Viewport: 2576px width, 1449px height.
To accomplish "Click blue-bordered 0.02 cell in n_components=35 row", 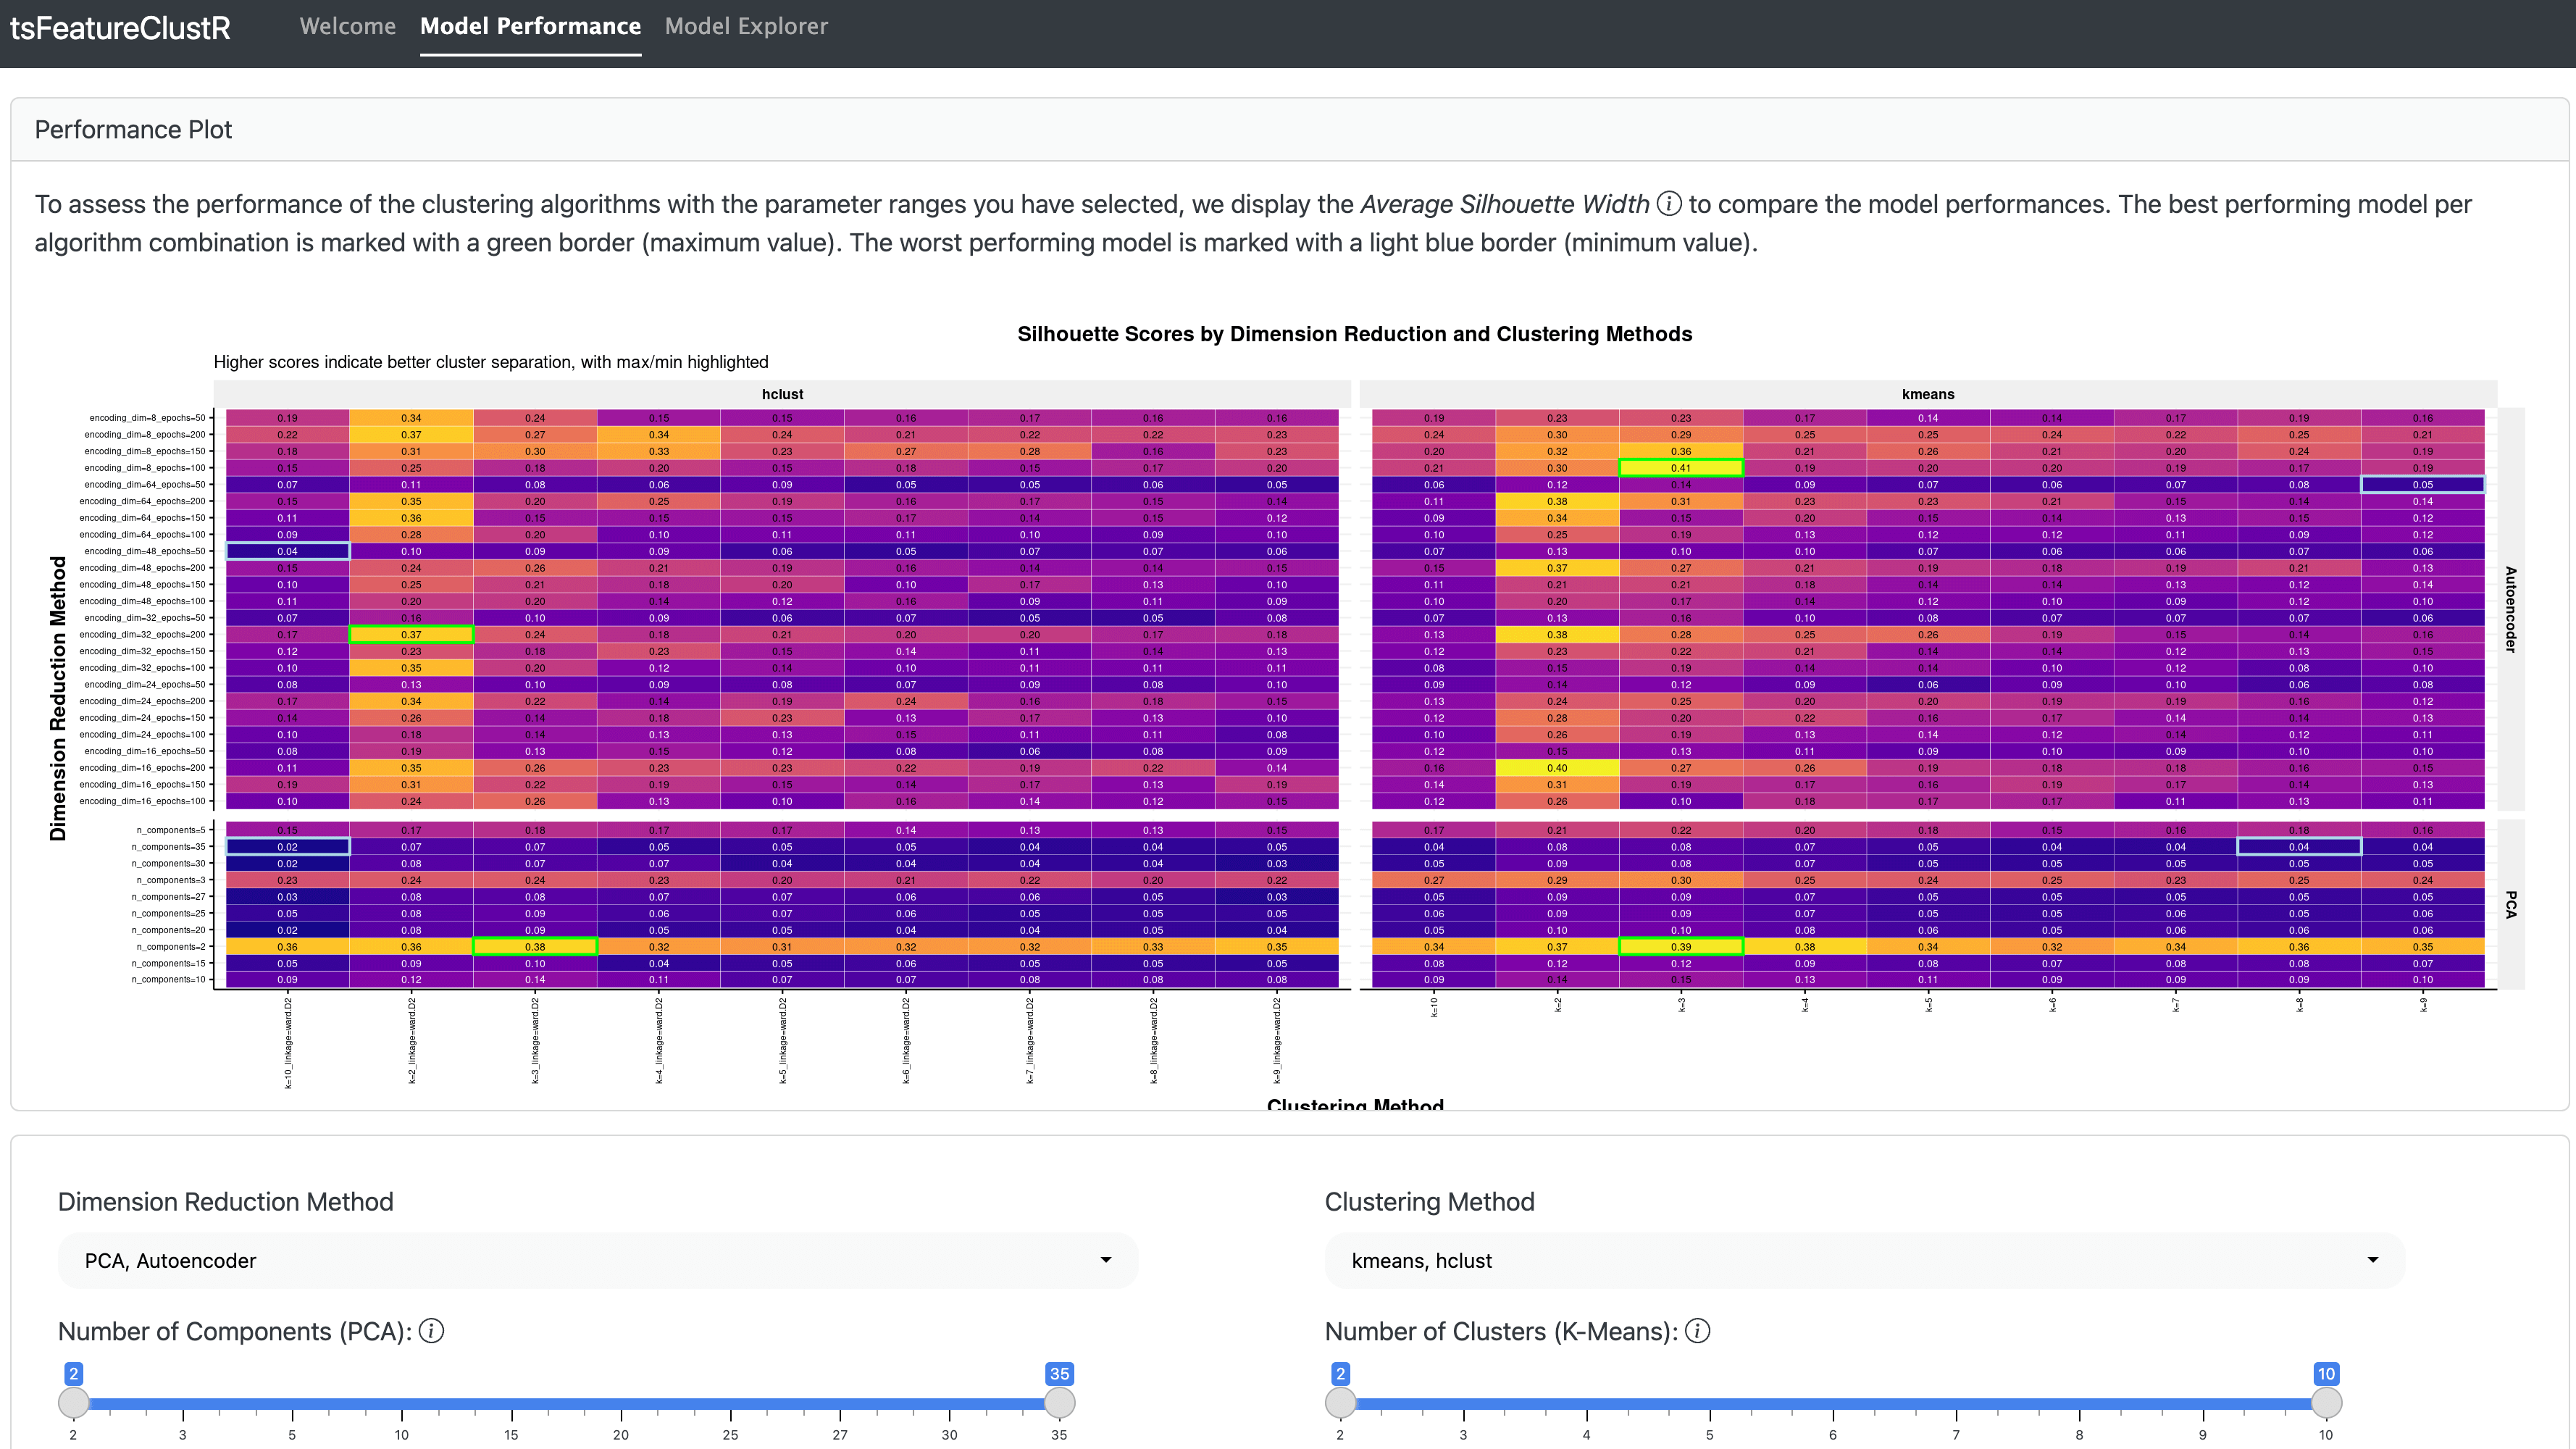I will click(287, 846).
